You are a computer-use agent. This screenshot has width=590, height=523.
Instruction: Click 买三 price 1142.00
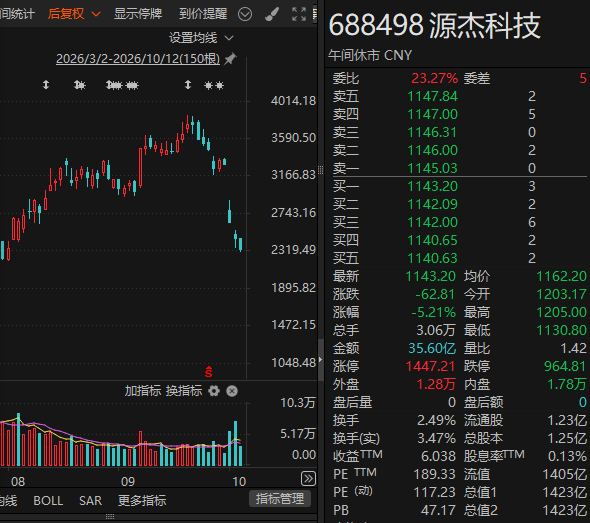tap(433, 222)
